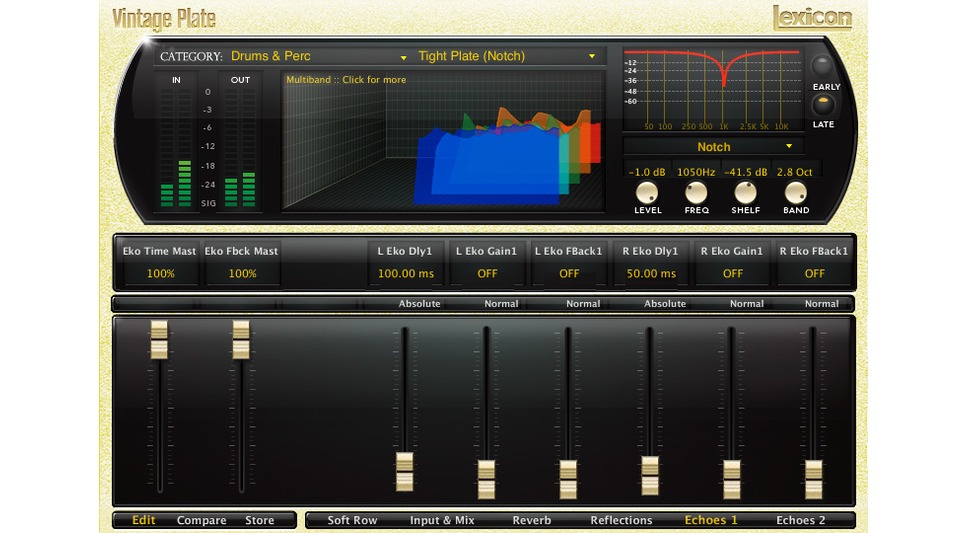Click the L Eko Dly1 100.00 ms value

point(406,273)
